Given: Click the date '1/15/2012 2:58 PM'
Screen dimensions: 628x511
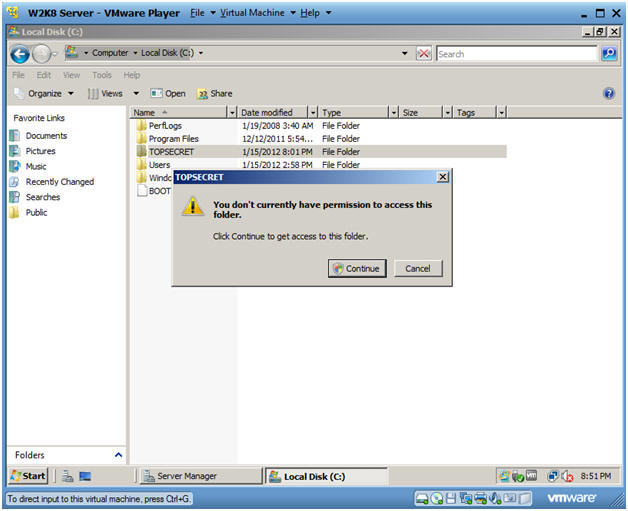Looking at the screenshot, I should pos(277,165).
